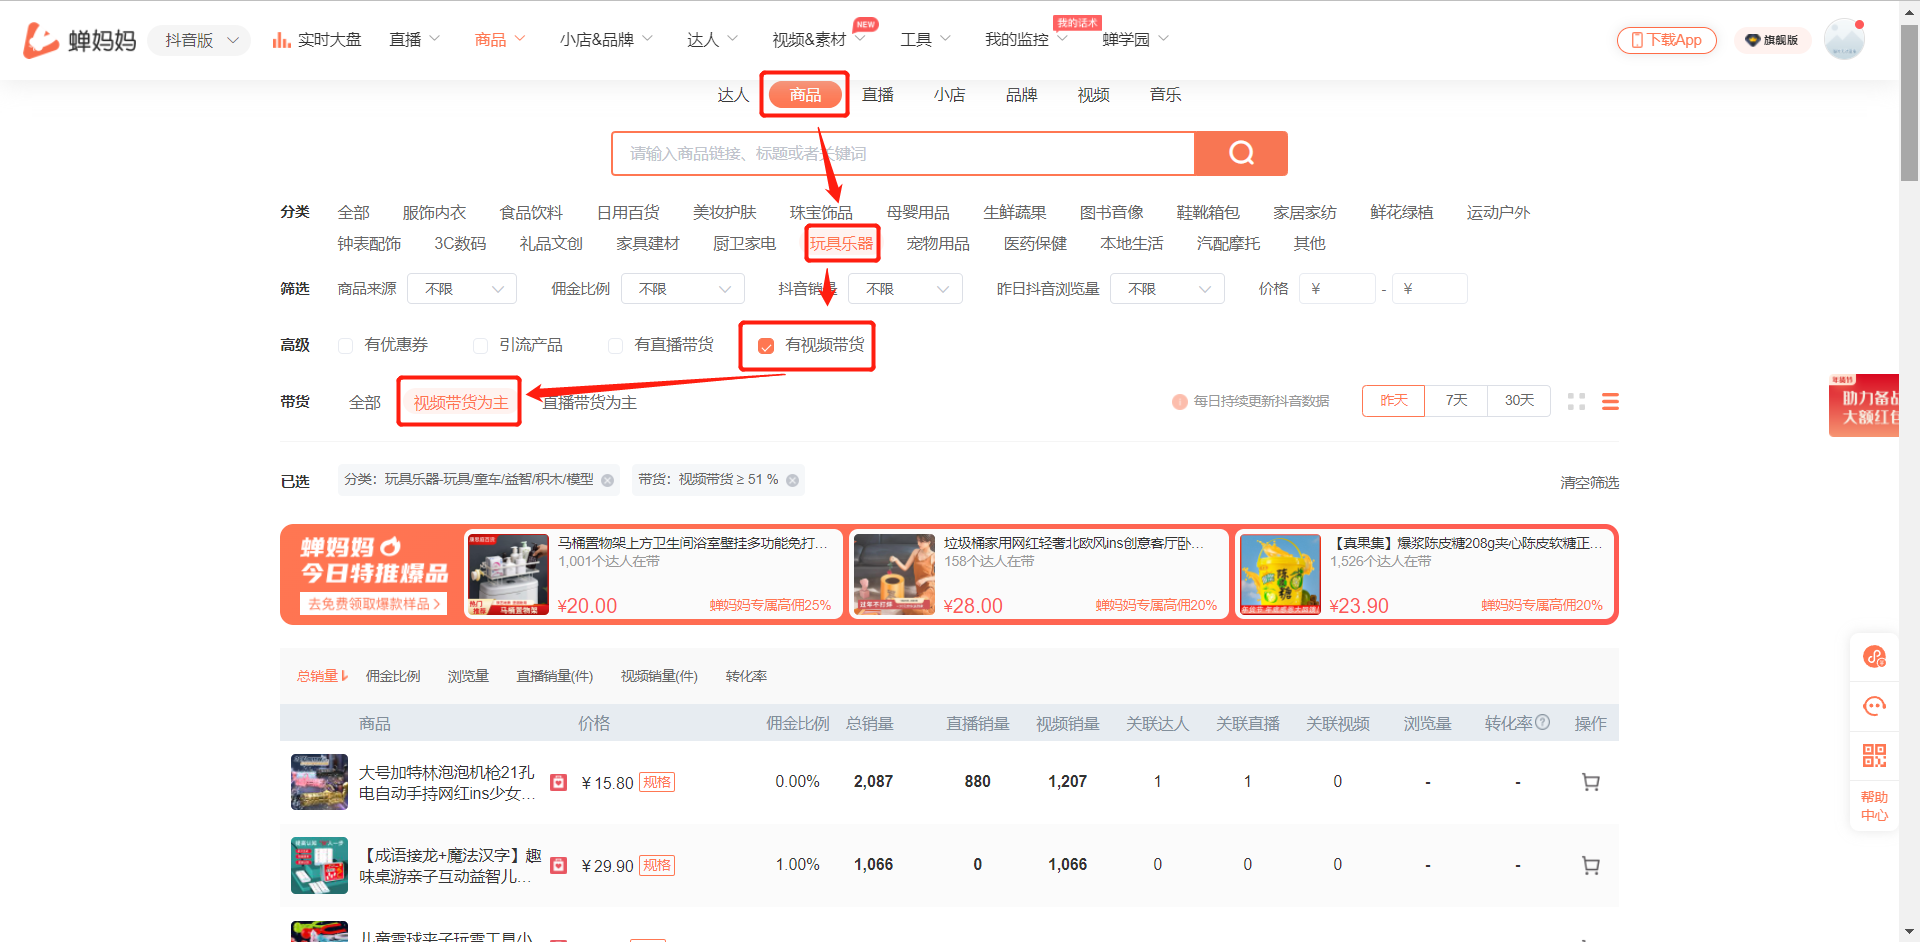The height and width of the screenshot is (942, 1920).
Task: Click the 助力备战 red packet banner
Action: tap(1864, 405)
